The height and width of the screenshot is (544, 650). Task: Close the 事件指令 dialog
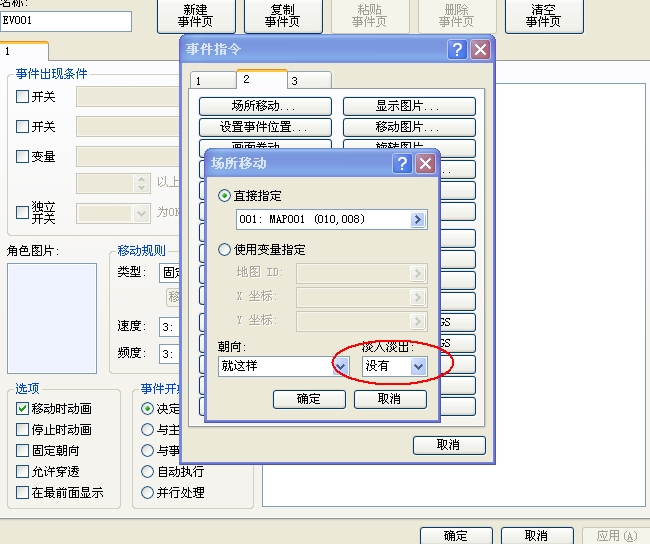pyautogui.click(x=481, y=50)
